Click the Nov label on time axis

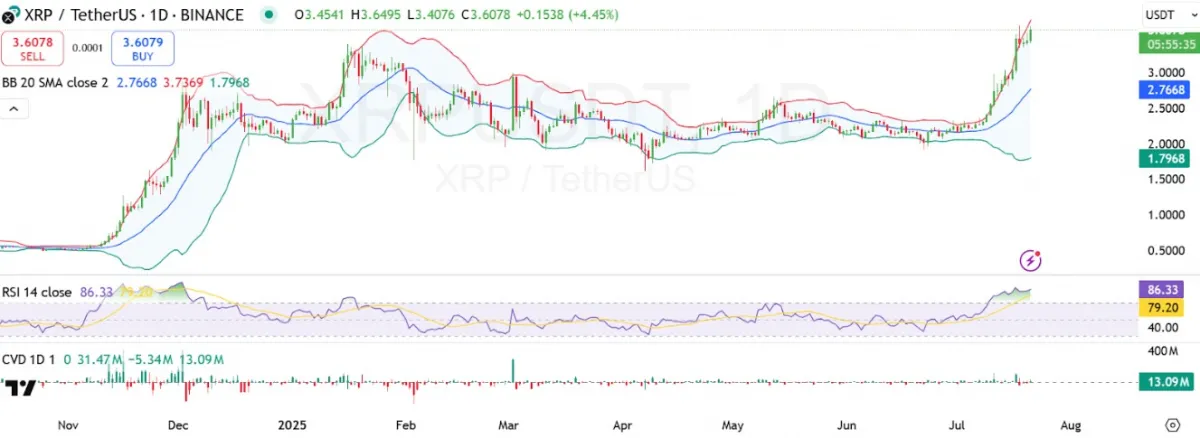click(x=68, y=425)
